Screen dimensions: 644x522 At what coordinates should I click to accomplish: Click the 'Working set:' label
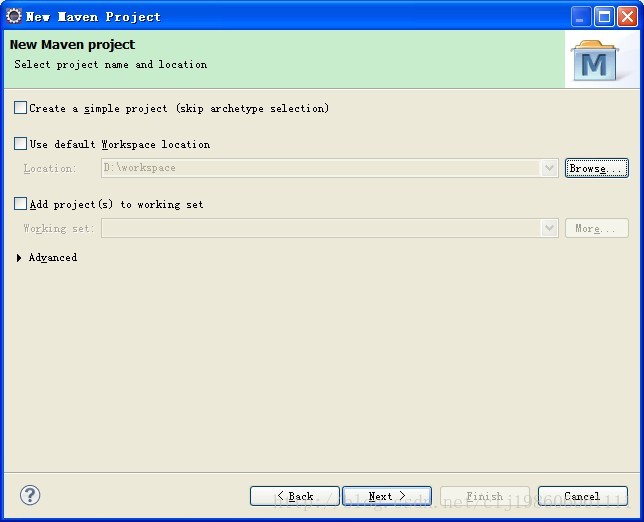[59, 228]
